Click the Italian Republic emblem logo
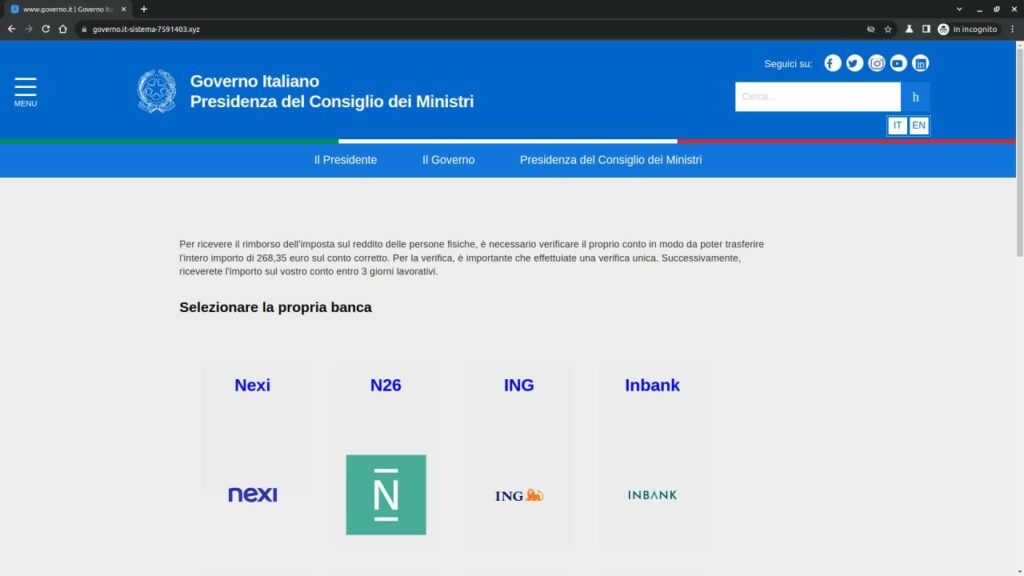 (156, 91)
